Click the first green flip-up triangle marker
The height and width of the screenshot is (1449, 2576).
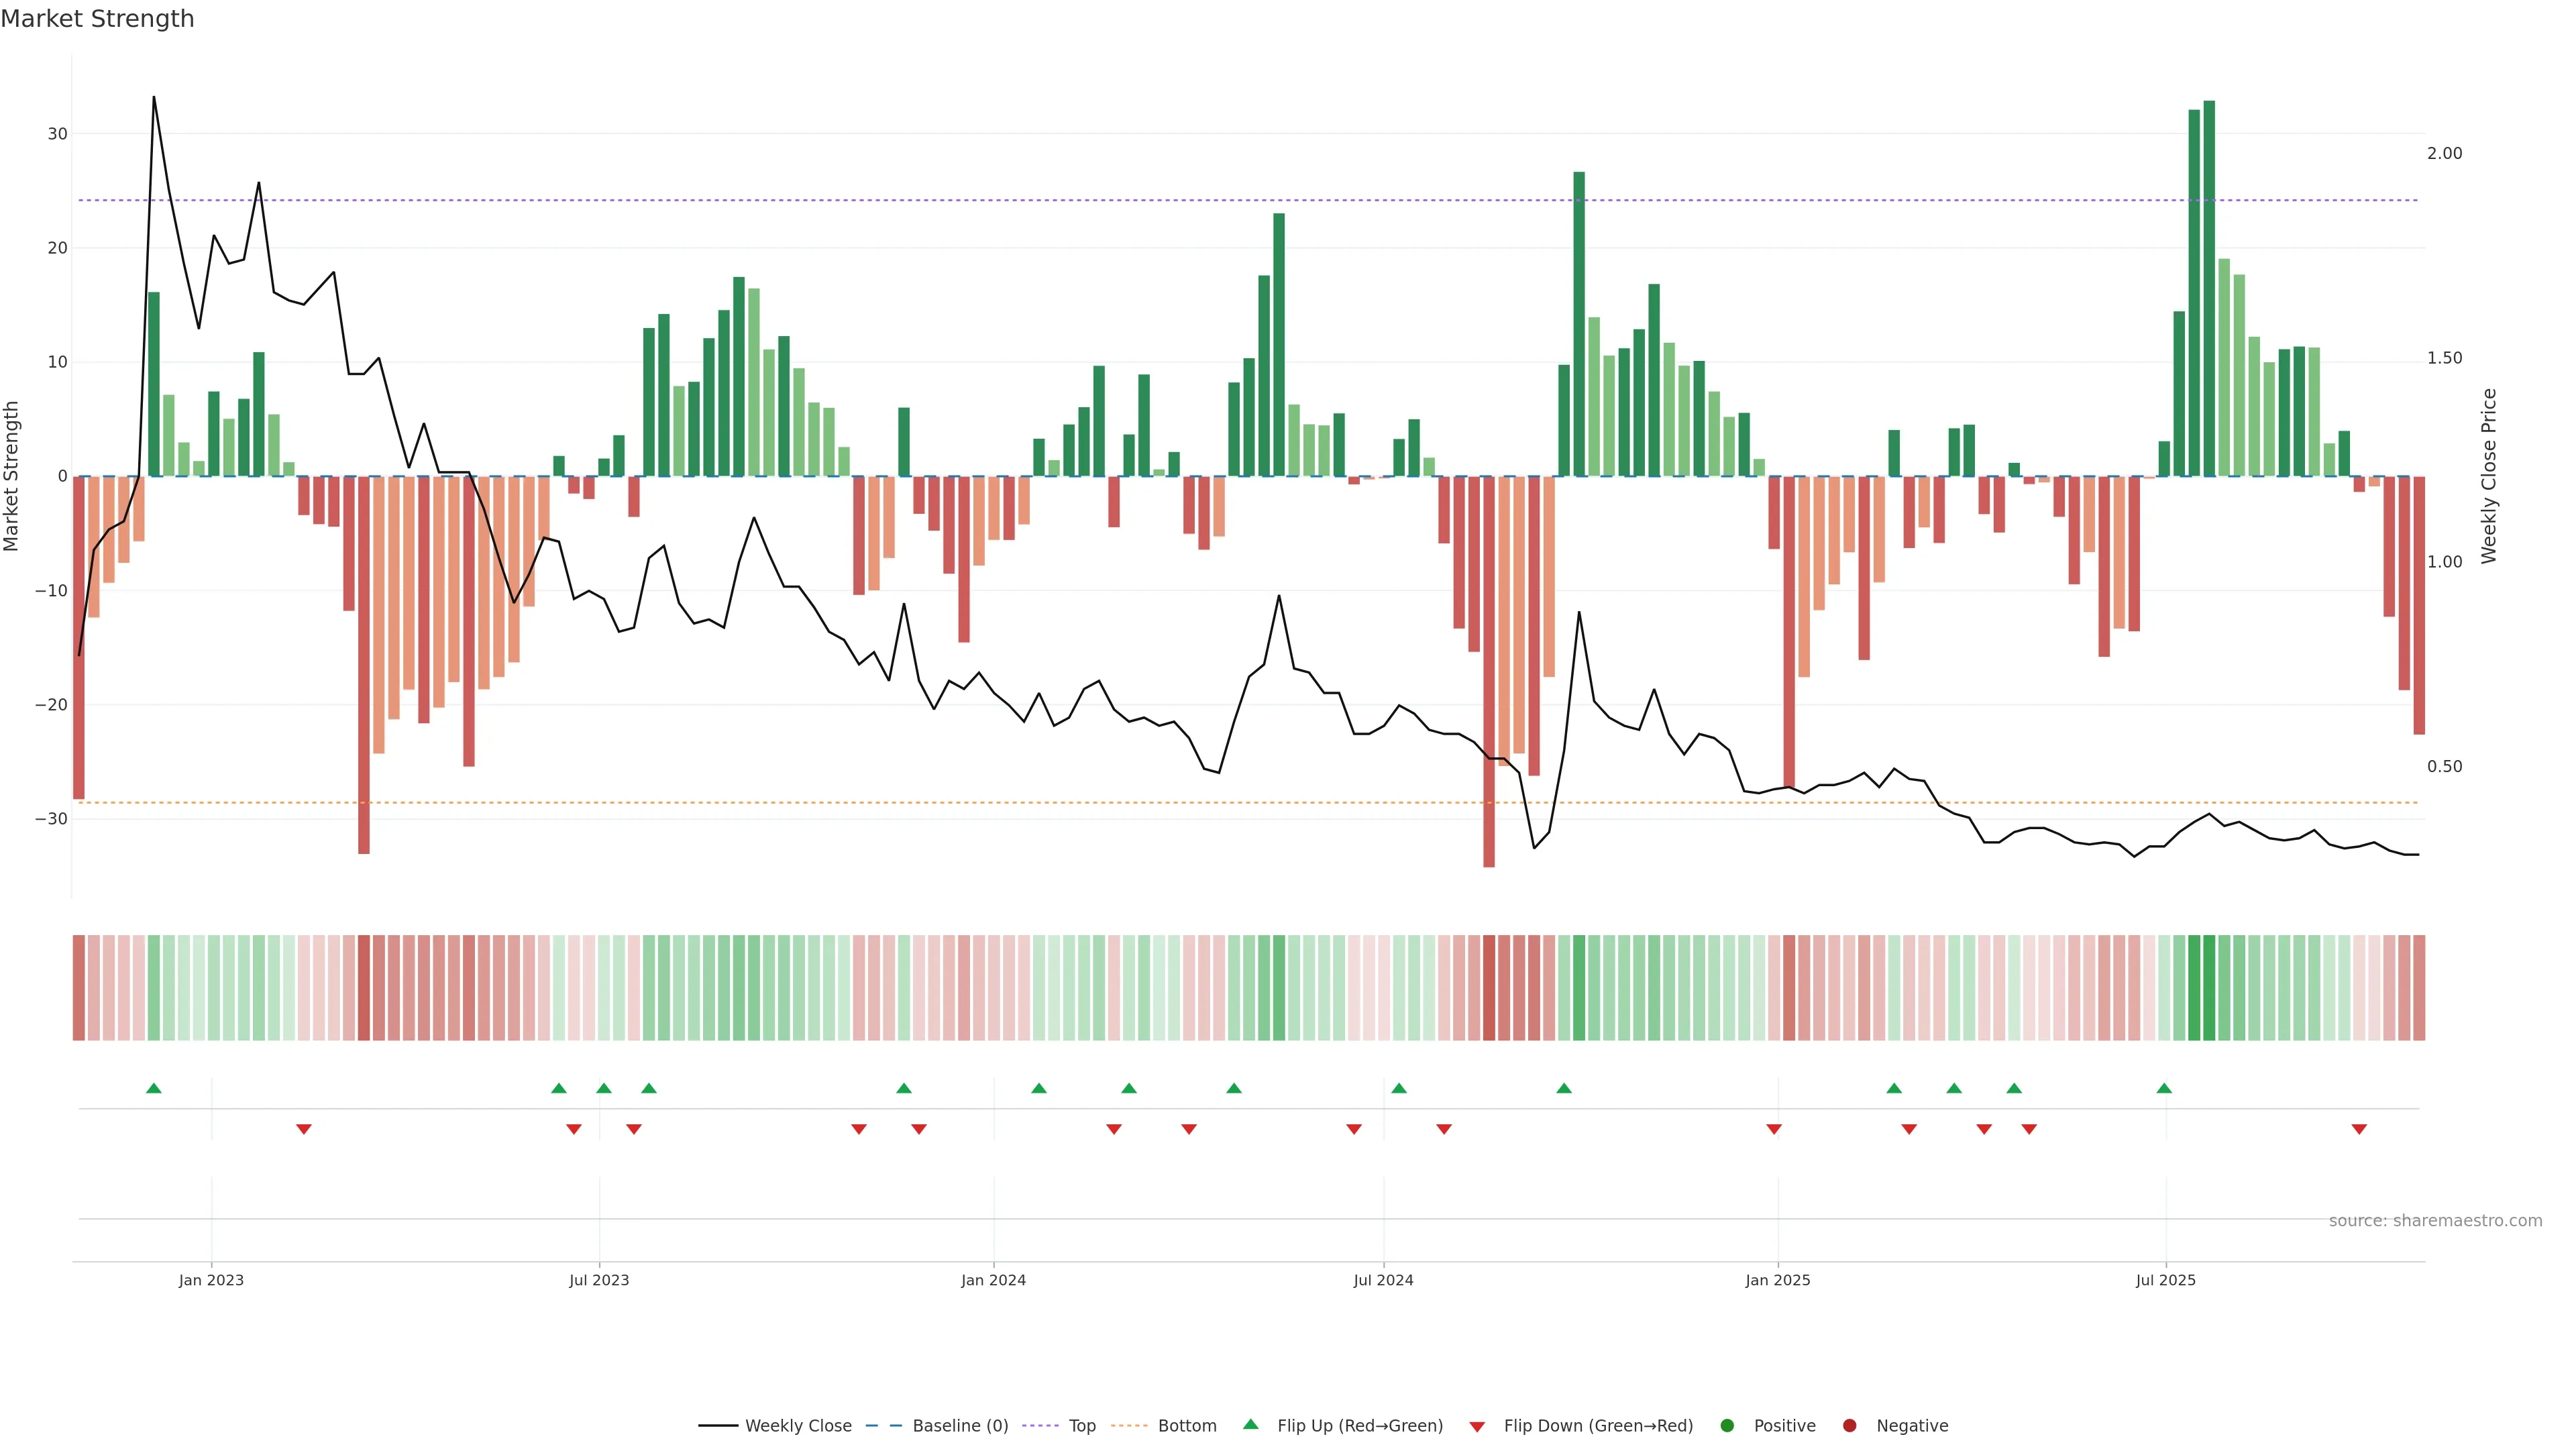(x=154, y=1088)
